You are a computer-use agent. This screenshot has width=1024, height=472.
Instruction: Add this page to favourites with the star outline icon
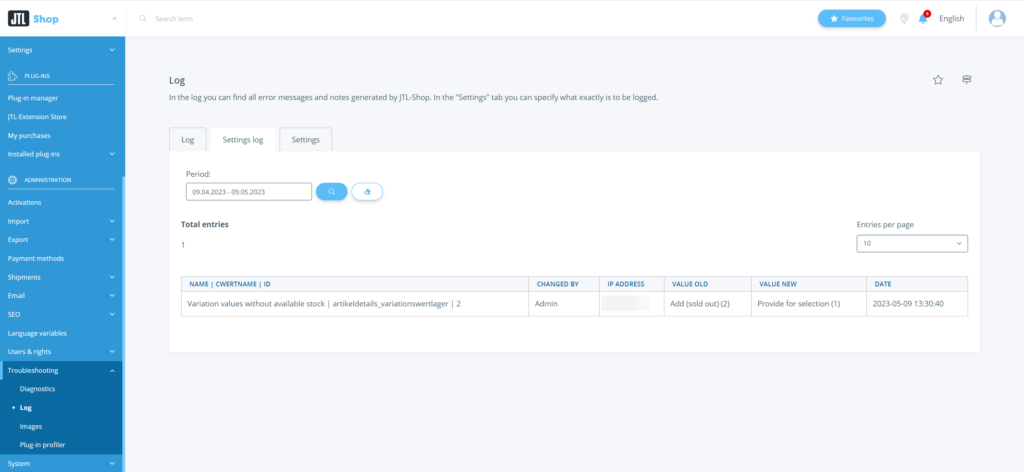tap(938, 80)
